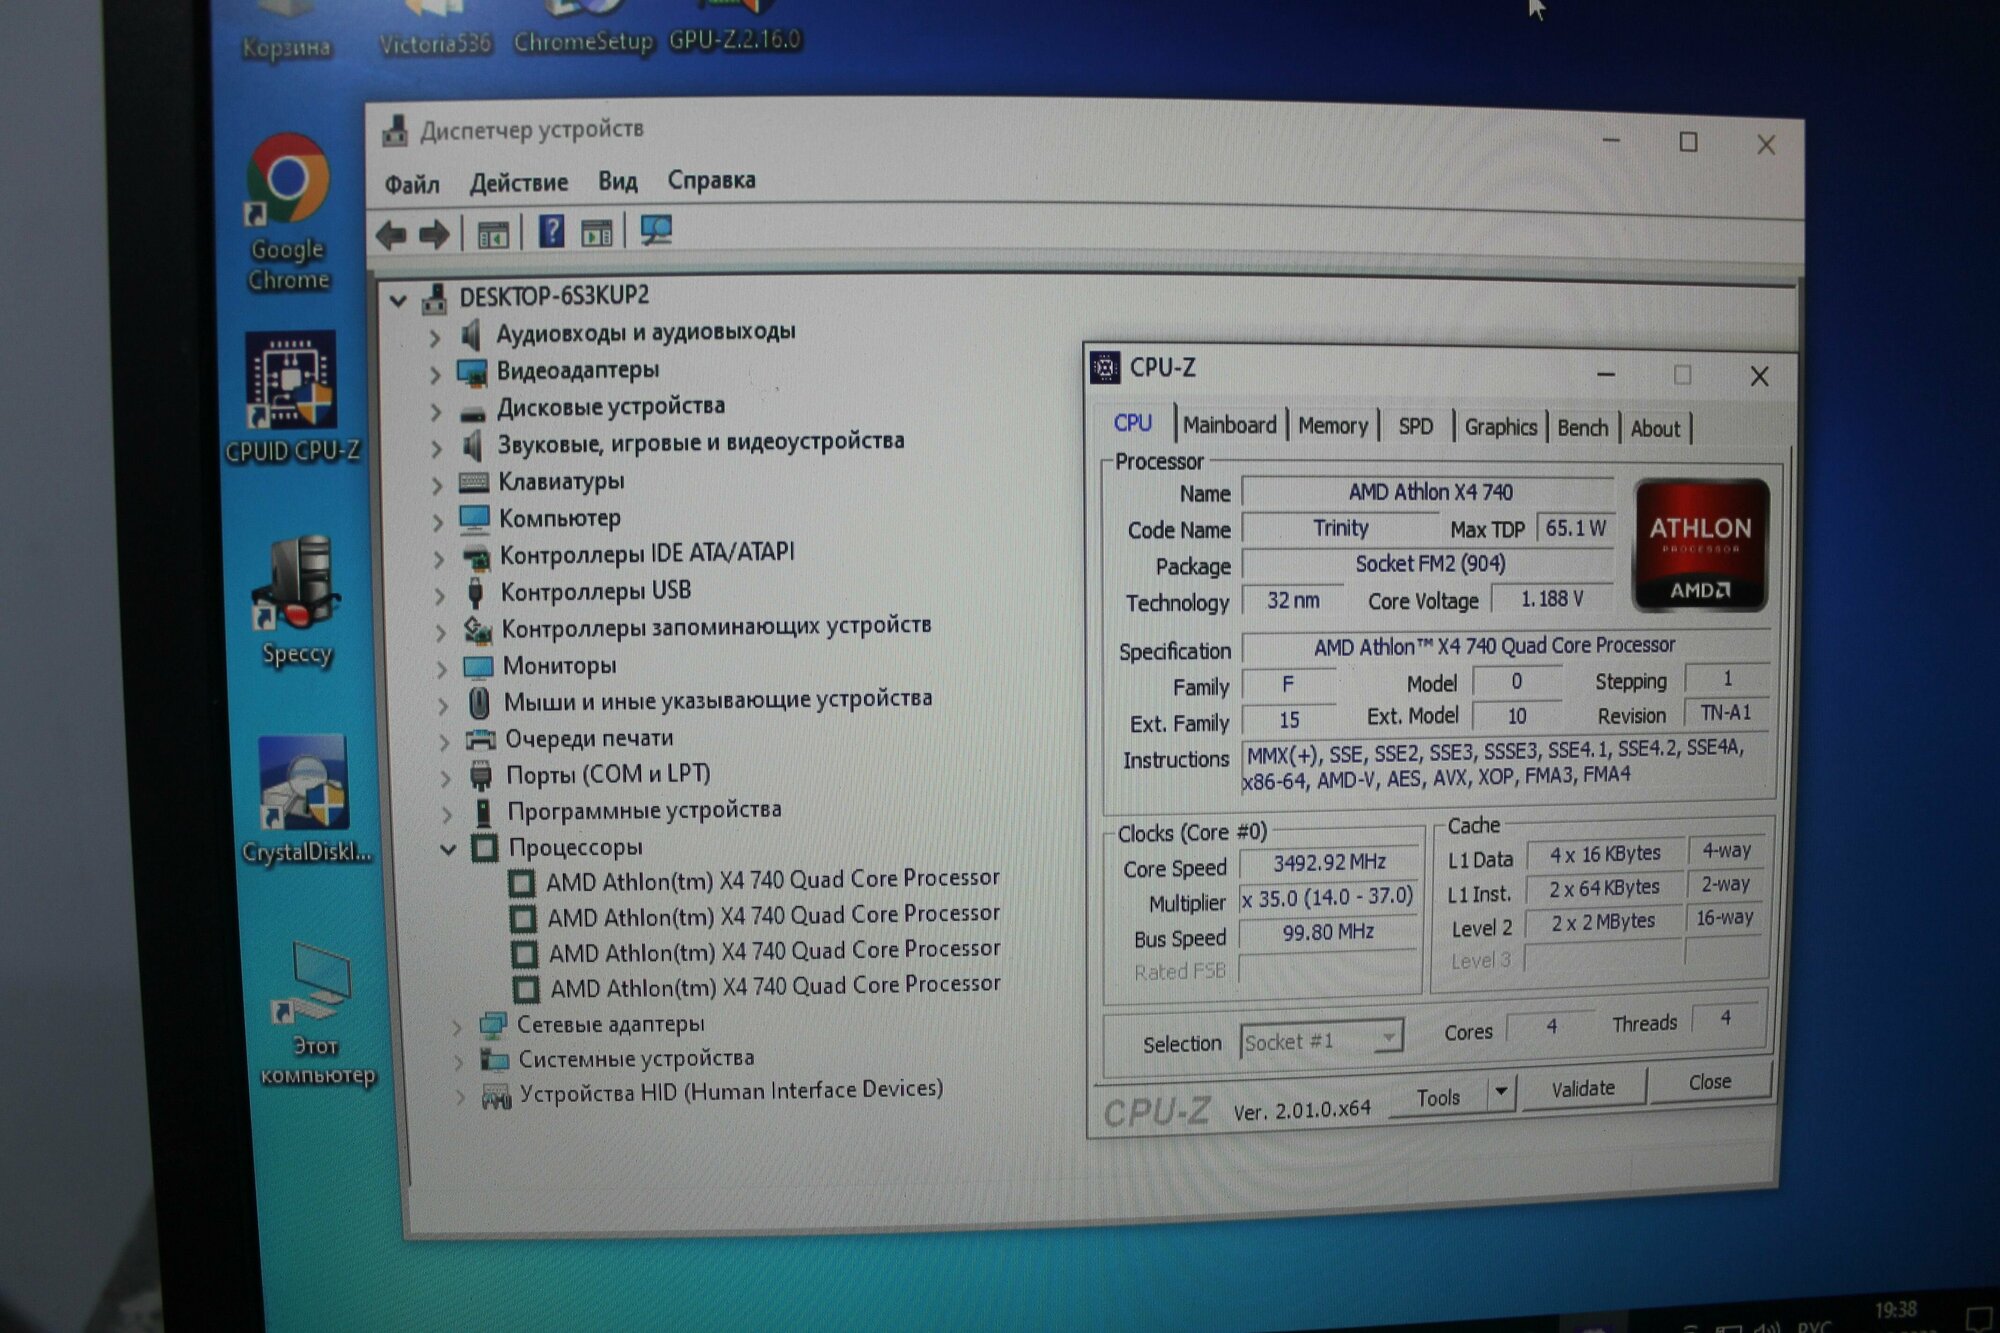
Task: Expand Порты (COM и LPT) node
Action: [447, 779]
